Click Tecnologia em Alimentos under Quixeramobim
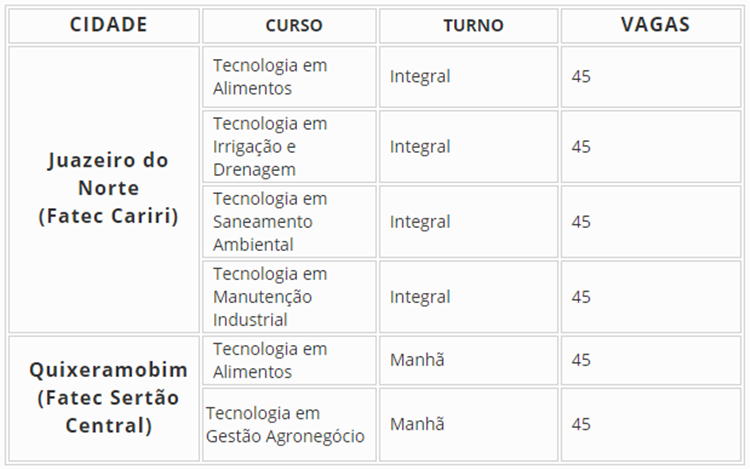 (x=270, y=360)
